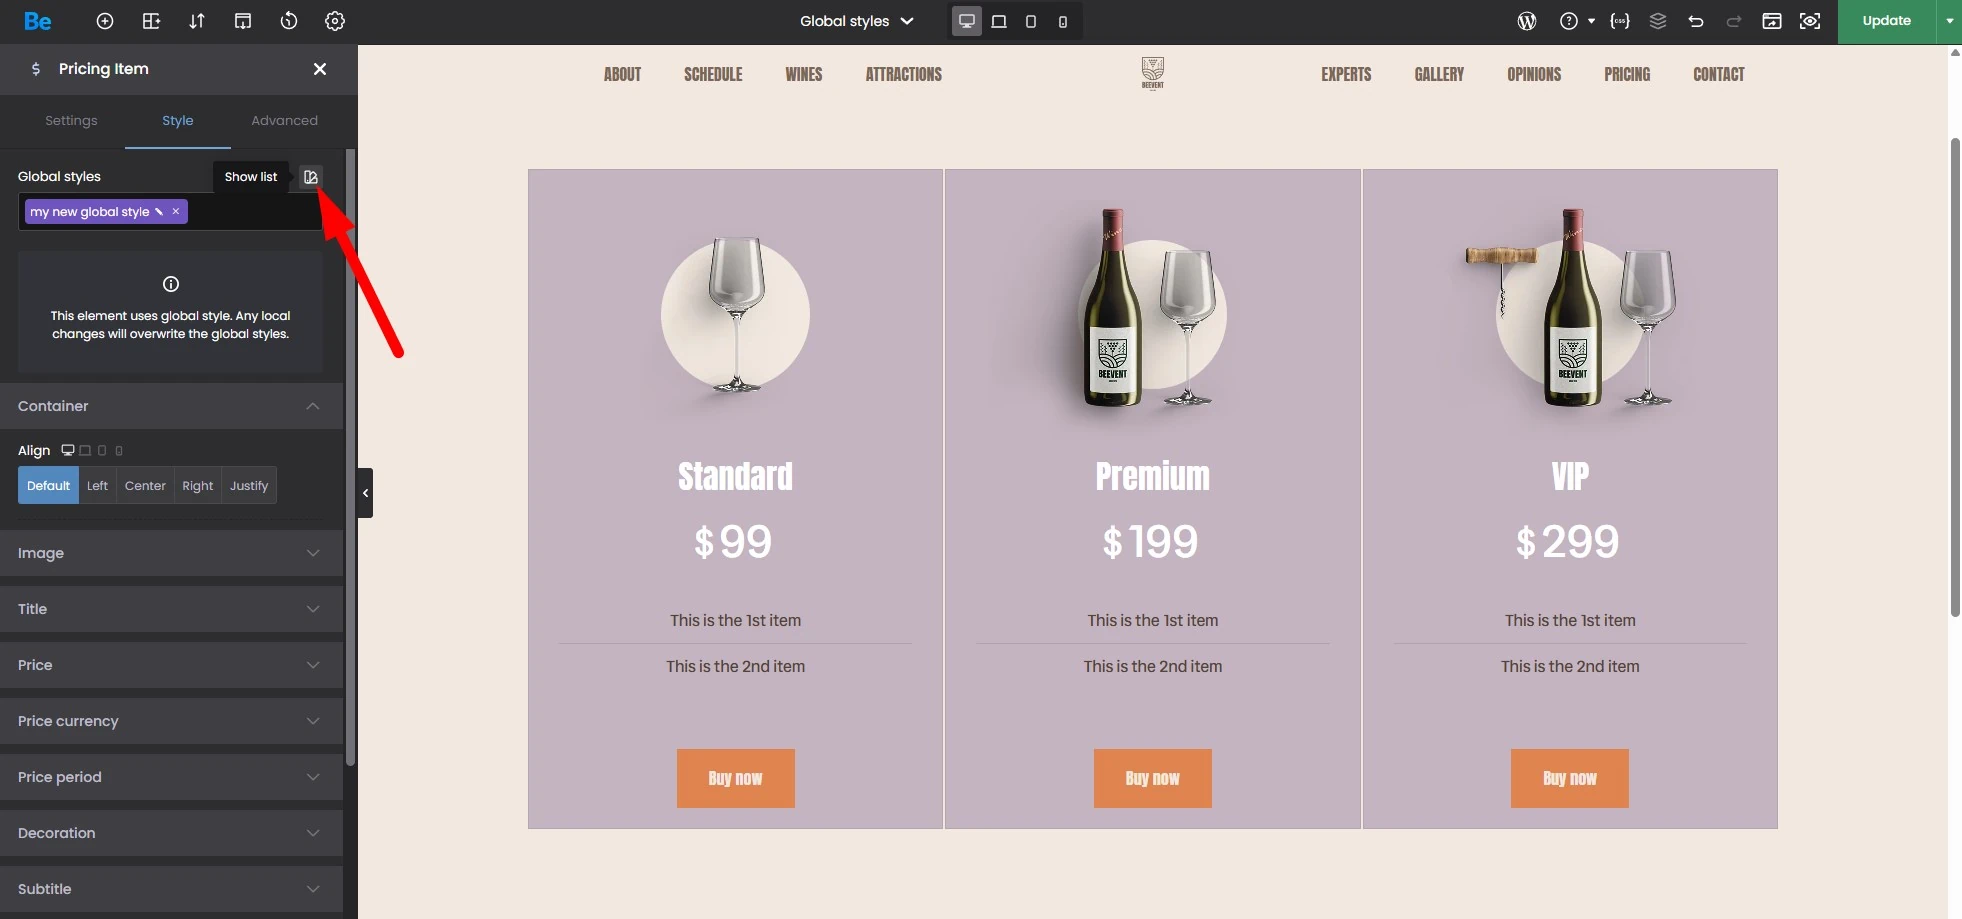The width and height of the screenshot is (1962, 919).
Task: Remove the 'my new global style' tag
Action: click(x=176, y=212)
